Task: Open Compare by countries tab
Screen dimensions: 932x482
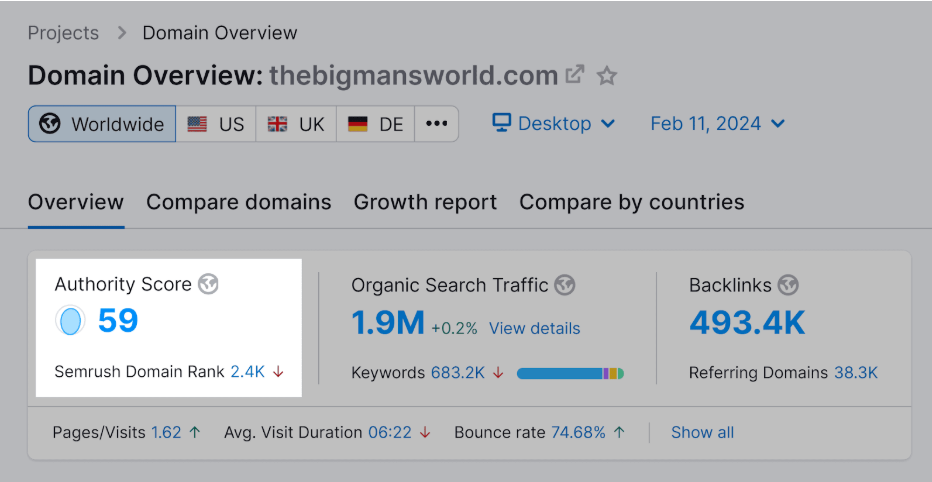Action: click(x=632, y=202)
